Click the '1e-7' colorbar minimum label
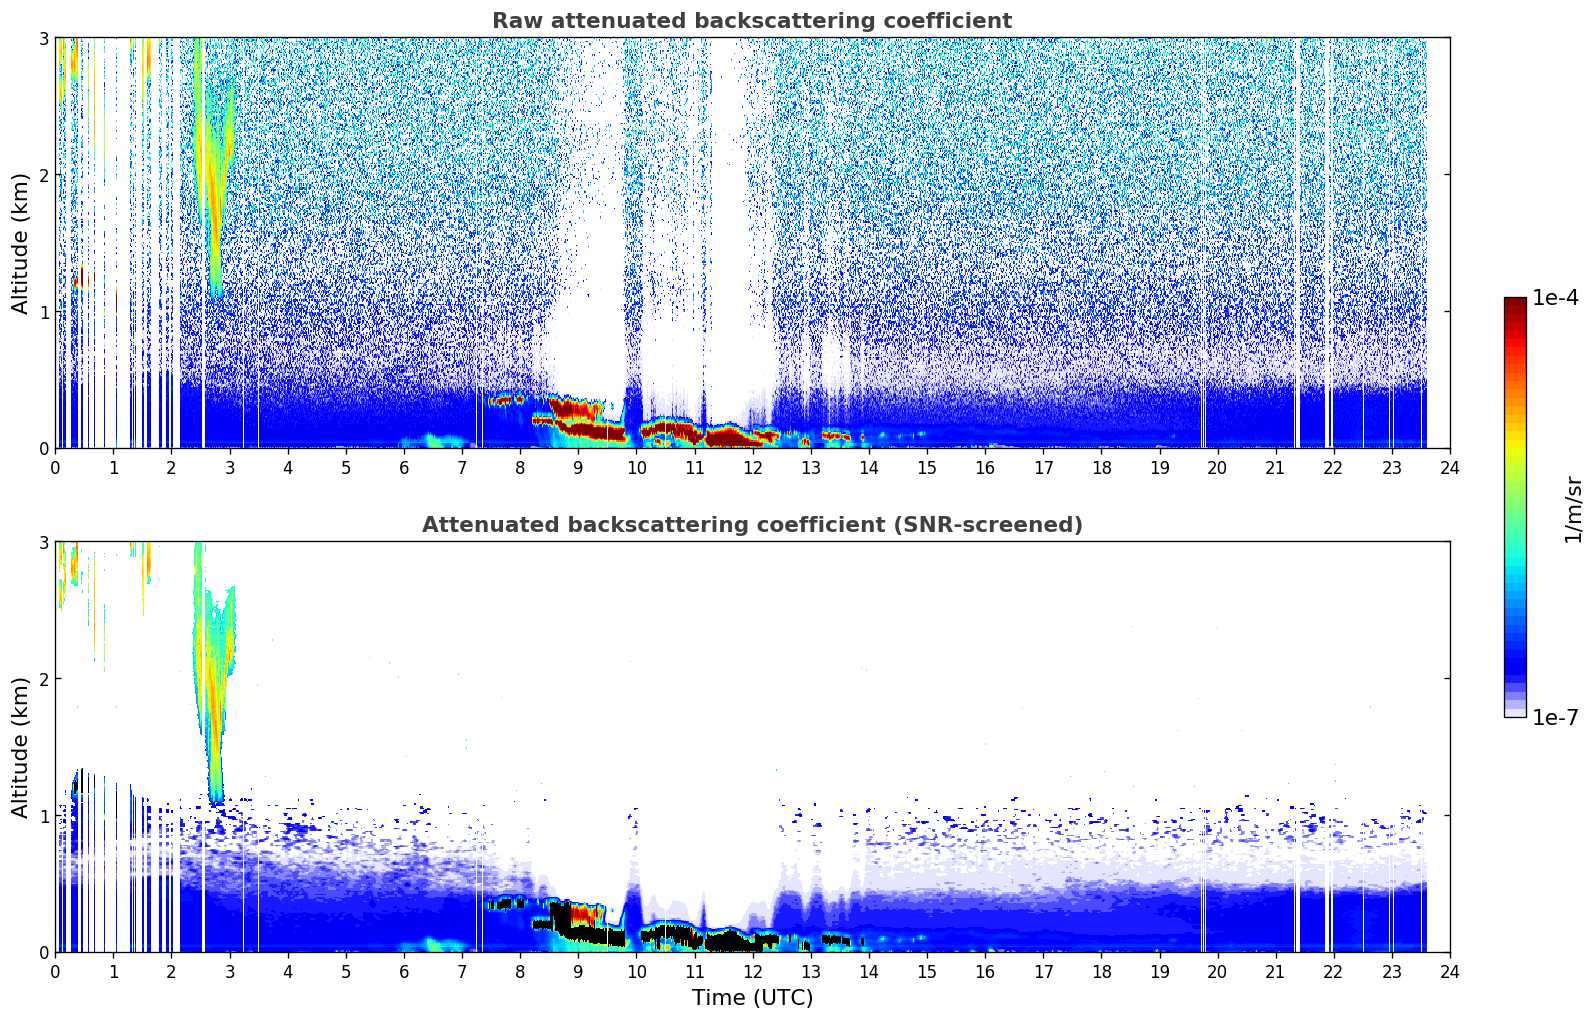1595x1020 pixels. tap(1555, 717)
